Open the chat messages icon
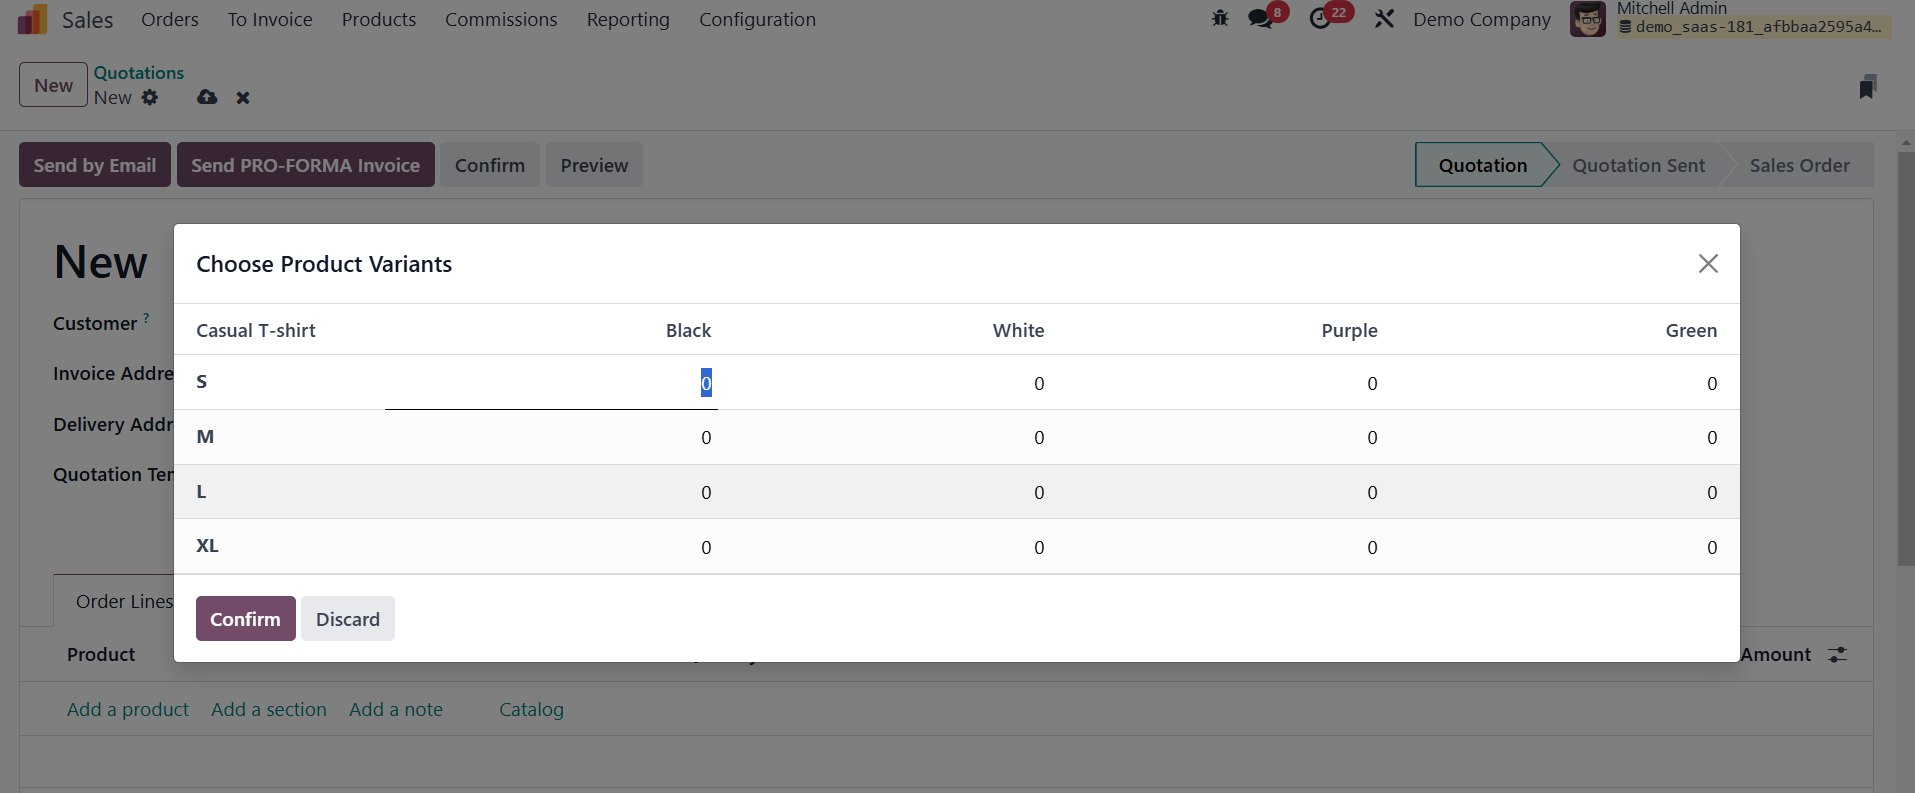 pos(1261,19)
